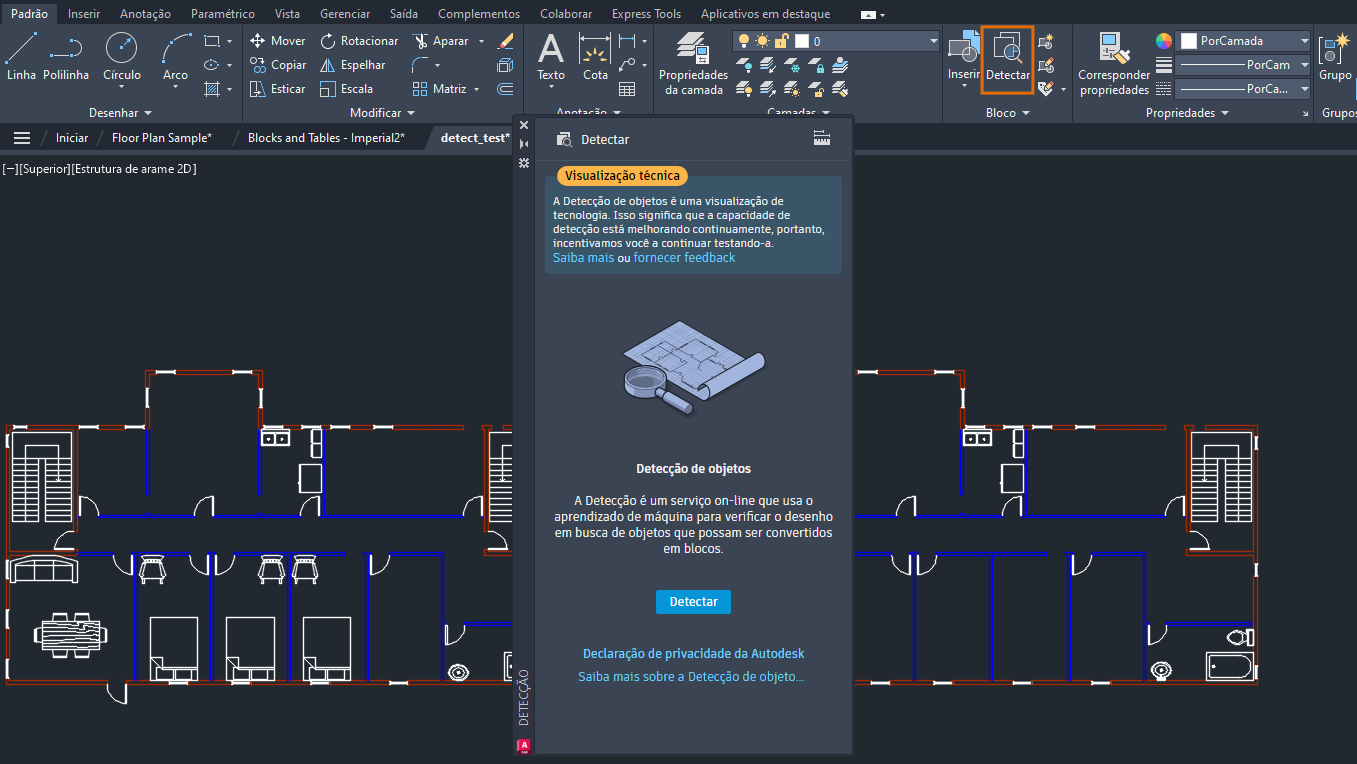This screenshot has width=1357, height=764.
Task: Click the [−] viewport control
Action: (10, 169)
